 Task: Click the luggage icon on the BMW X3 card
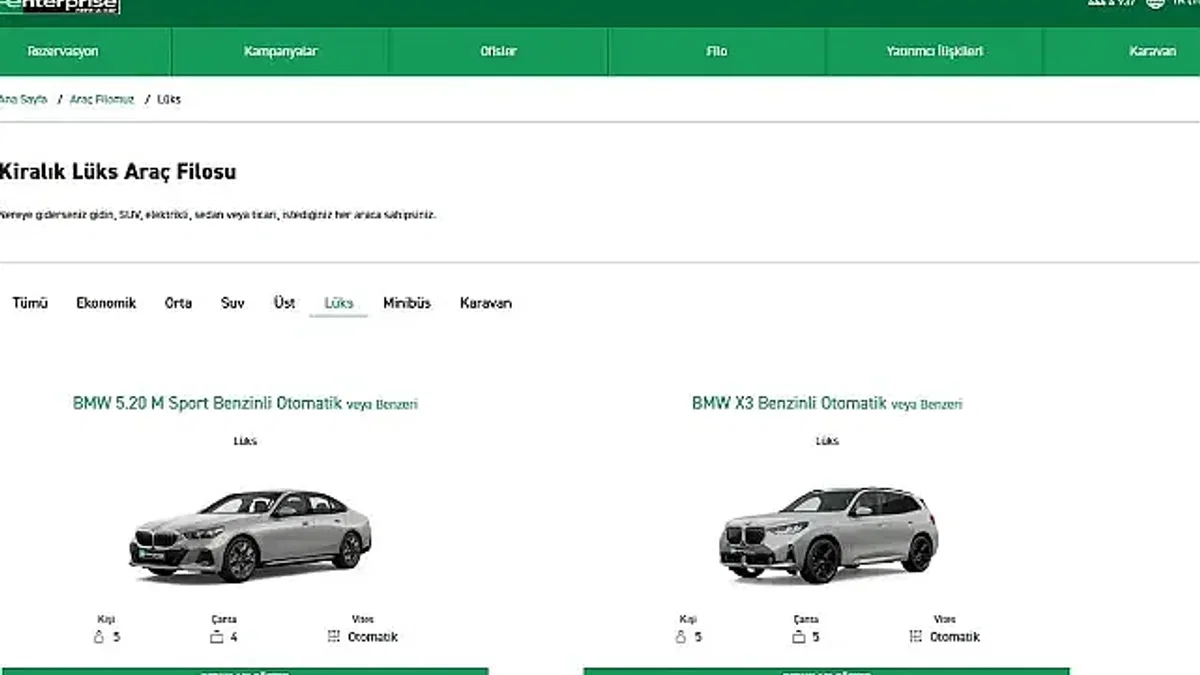click(x=799, y=637)
